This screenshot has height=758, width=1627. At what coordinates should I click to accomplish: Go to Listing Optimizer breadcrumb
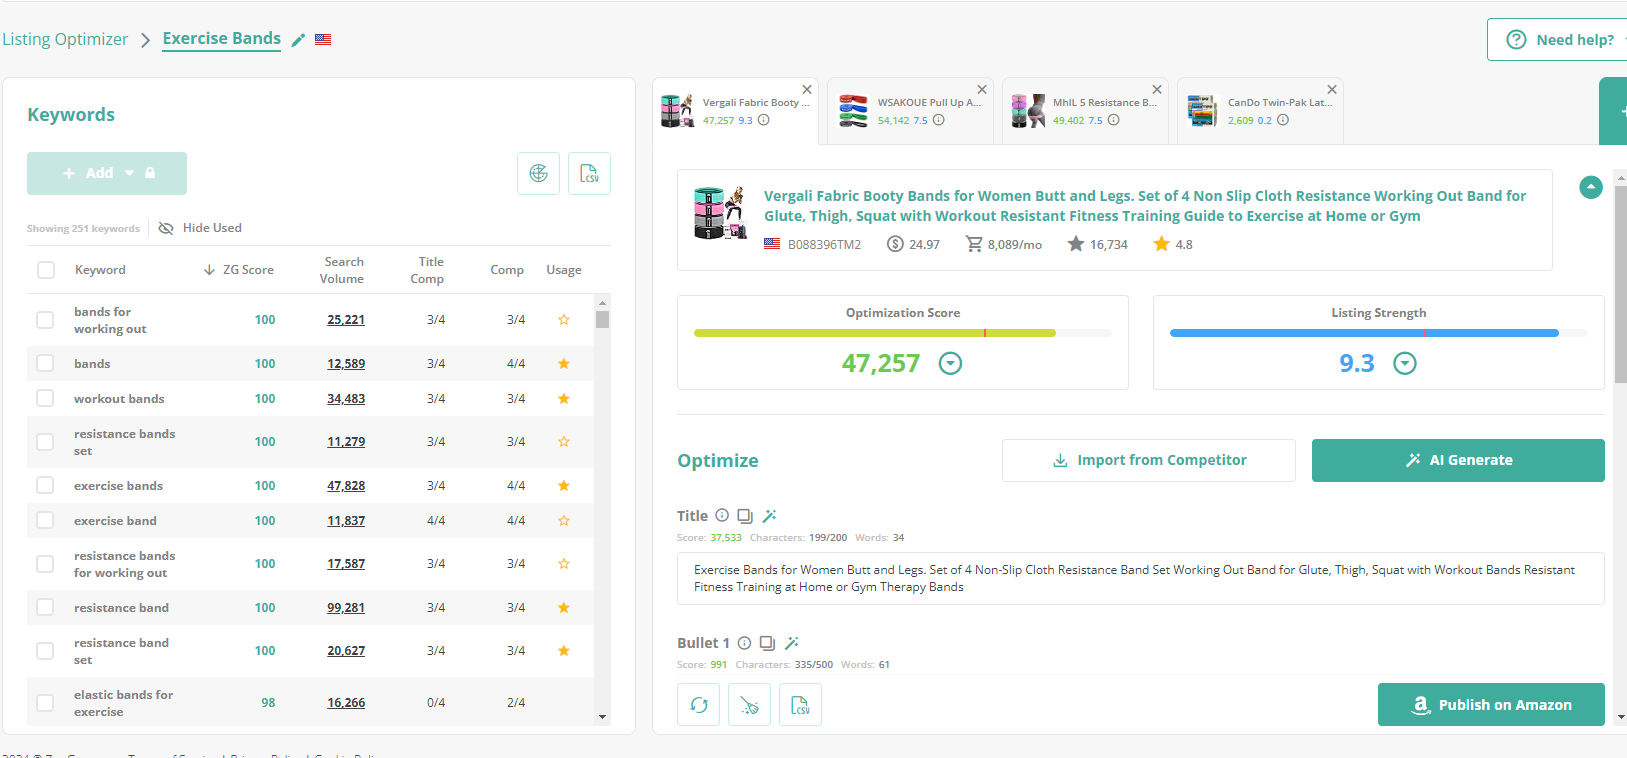[65, 39]
